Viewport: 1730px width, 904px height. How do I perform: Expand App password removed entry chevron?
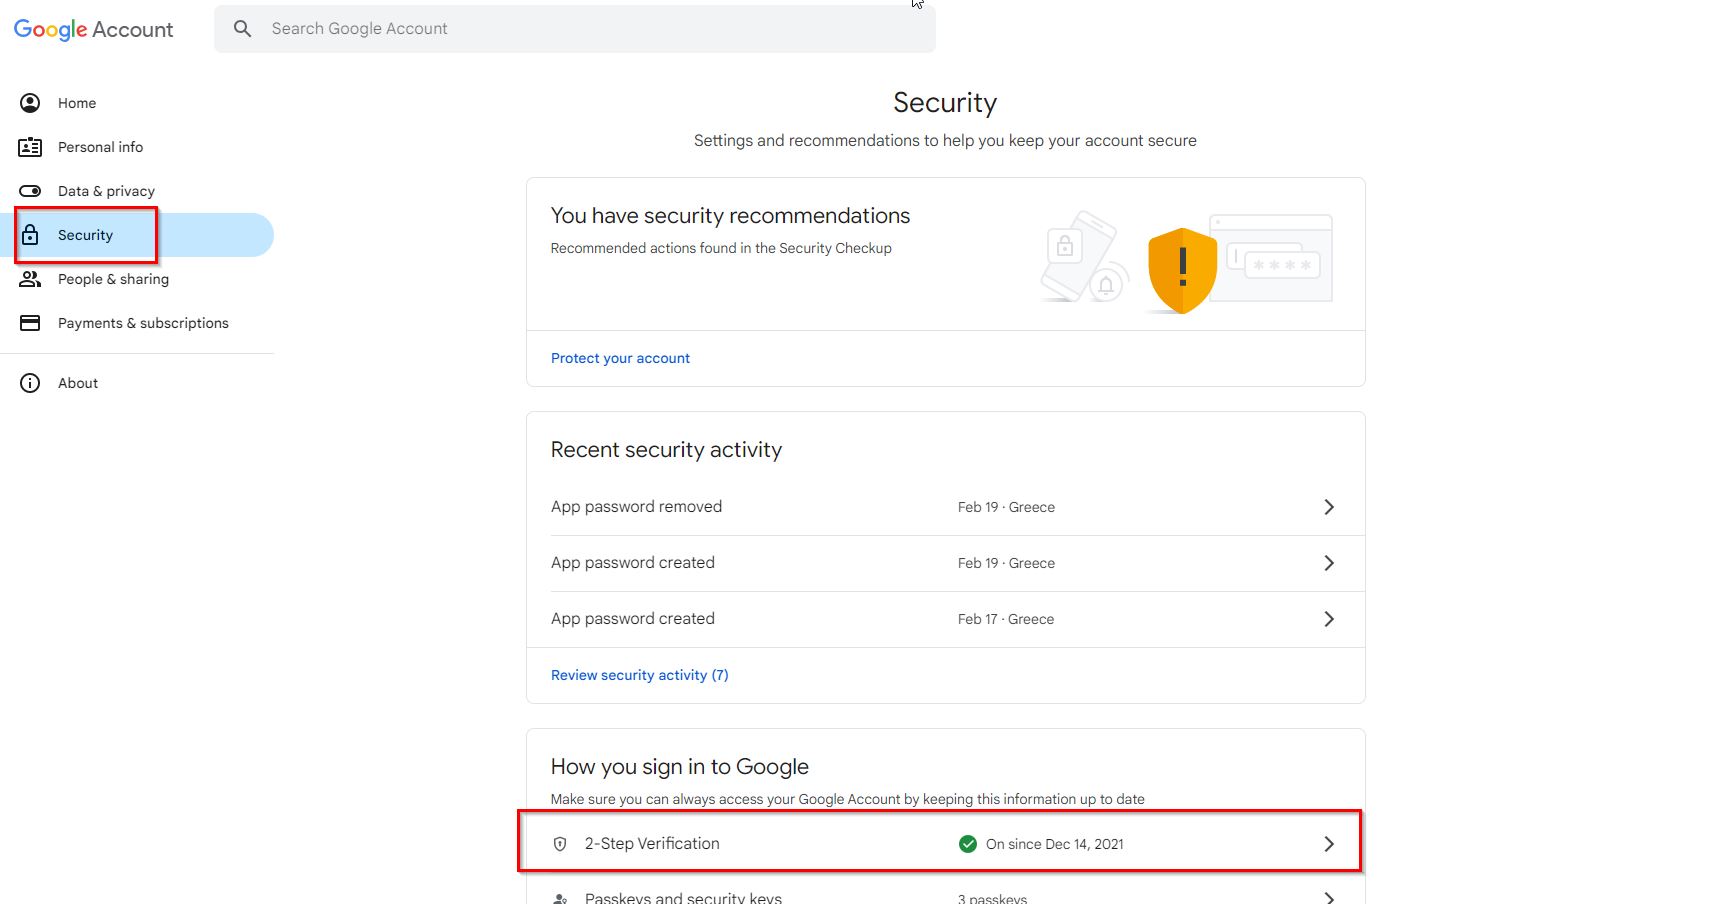click(x=1329, y=507)
